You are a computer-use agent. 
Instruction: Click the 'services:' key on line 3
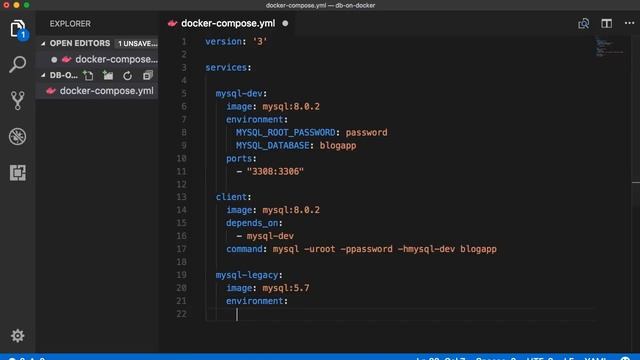point(228,67)
